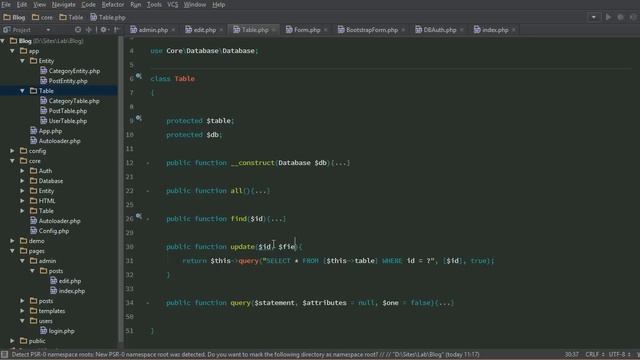Expand the templates folder under pages
Image resolution: width=640 pixels, height=360 pixels.
[x=22, y=311]
